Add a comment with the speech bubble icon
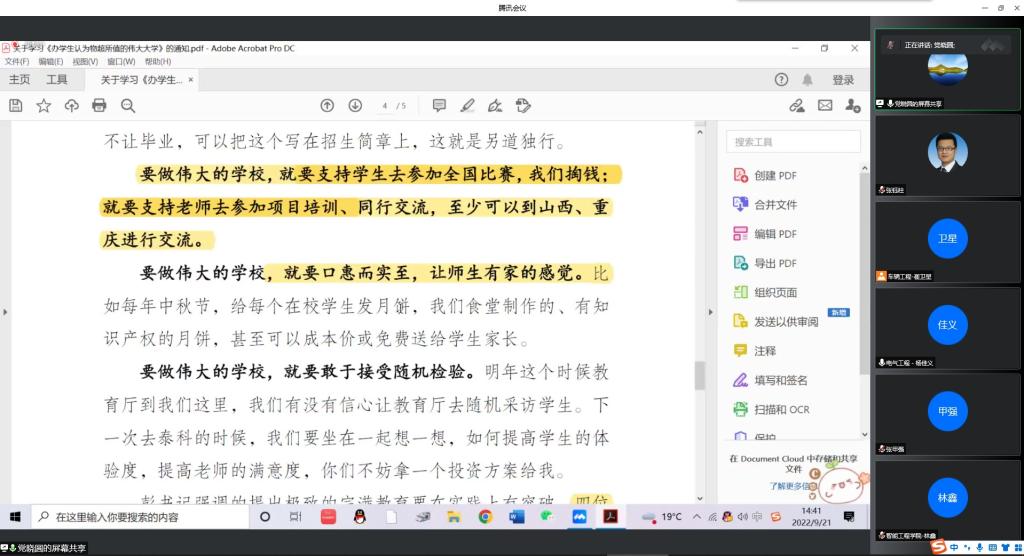This screenshot has width=1024, height=556. click(x=440, y=105)
